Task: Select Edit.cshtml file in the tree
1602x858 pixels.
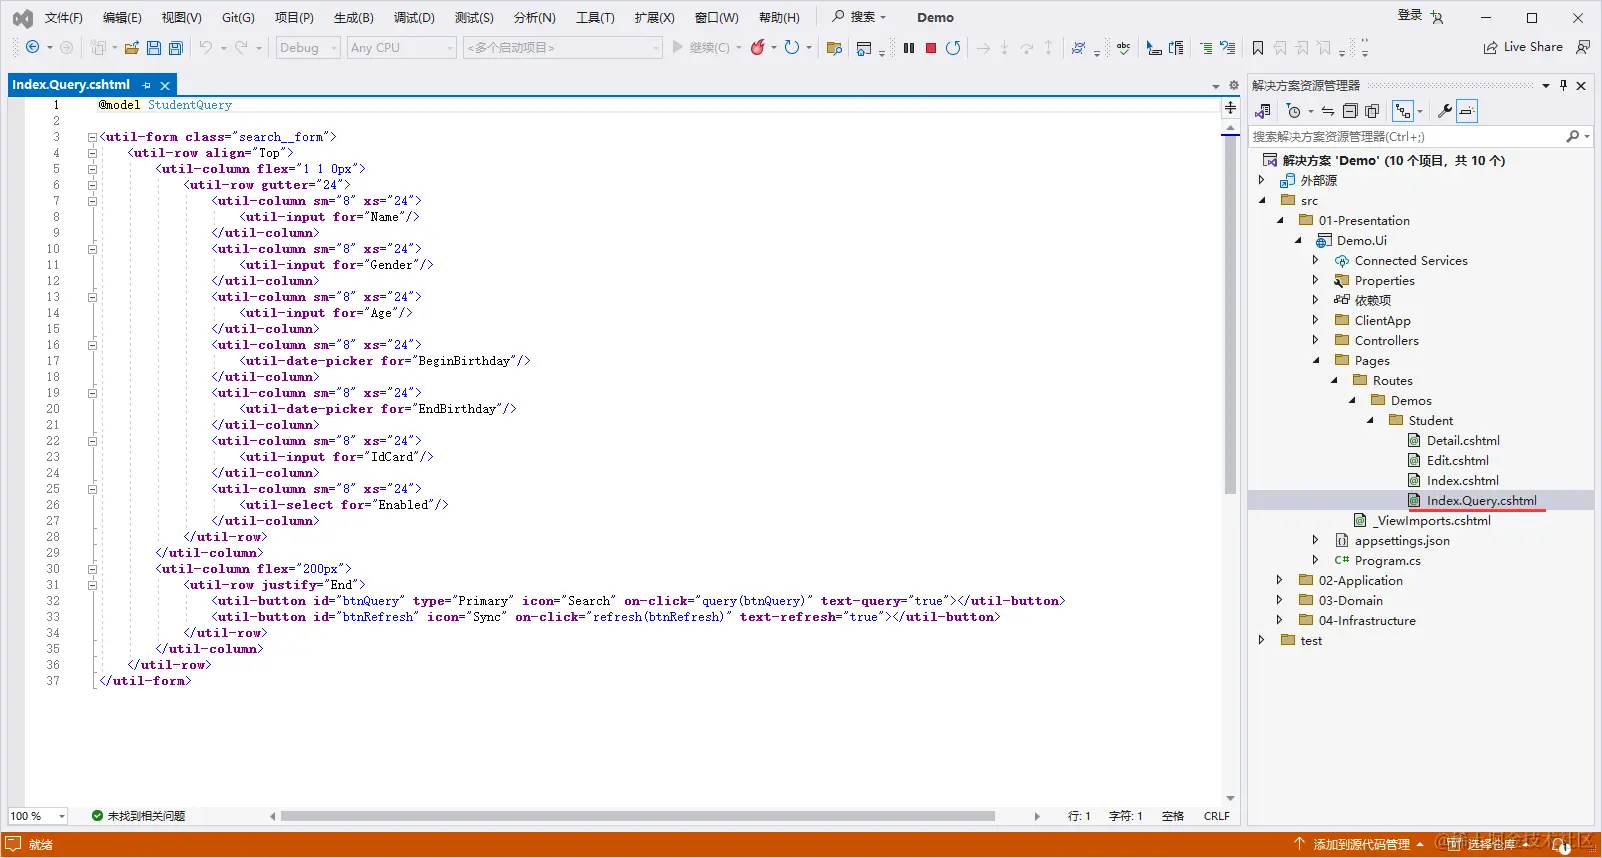Action: (x=1457, y=460)
